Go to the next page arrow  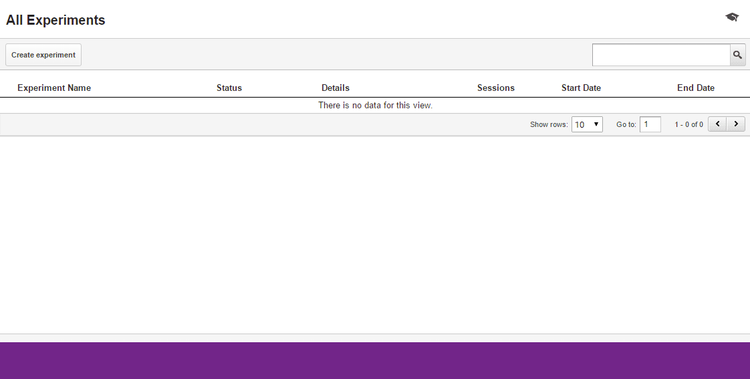[736, 124]
